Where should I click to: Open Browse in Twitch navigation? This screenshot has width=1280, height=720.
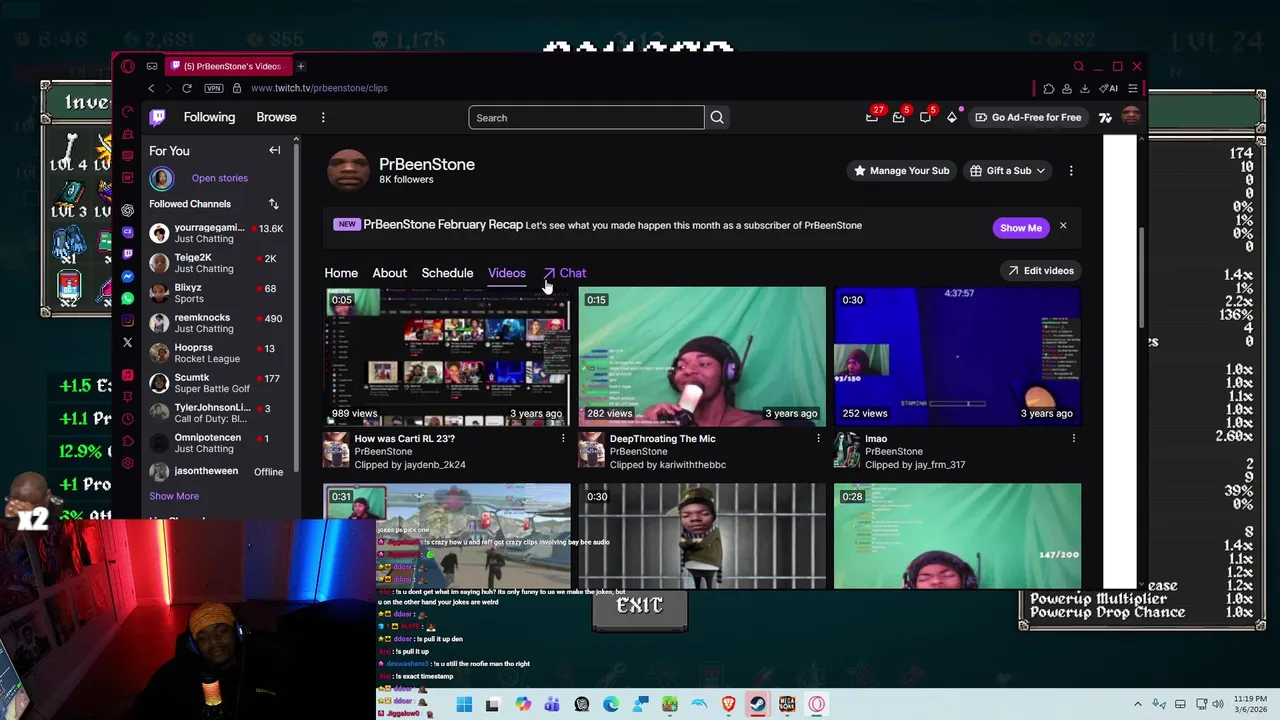pos(276,117)
